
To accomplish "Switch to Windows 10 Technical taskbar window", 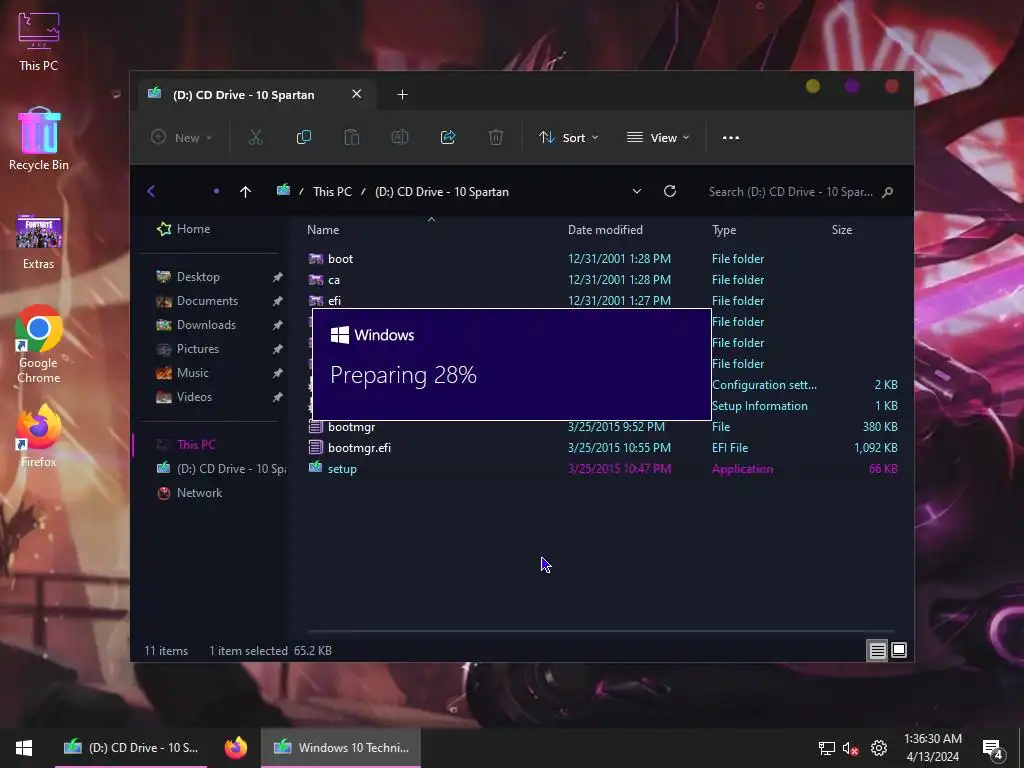I will (341, 747).
